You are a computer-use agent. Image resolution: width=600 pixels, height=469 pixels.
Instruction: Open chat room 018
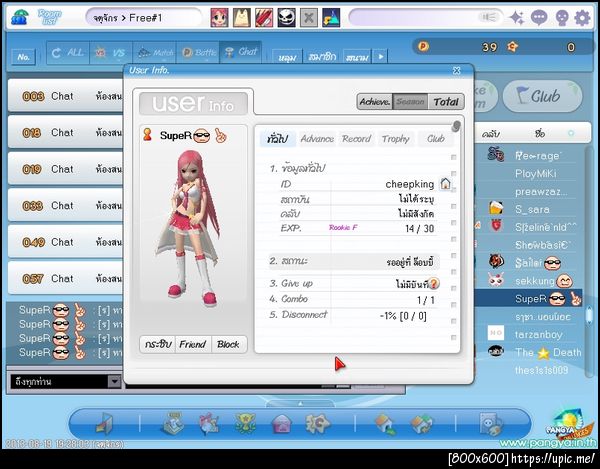tap(65, 132)
